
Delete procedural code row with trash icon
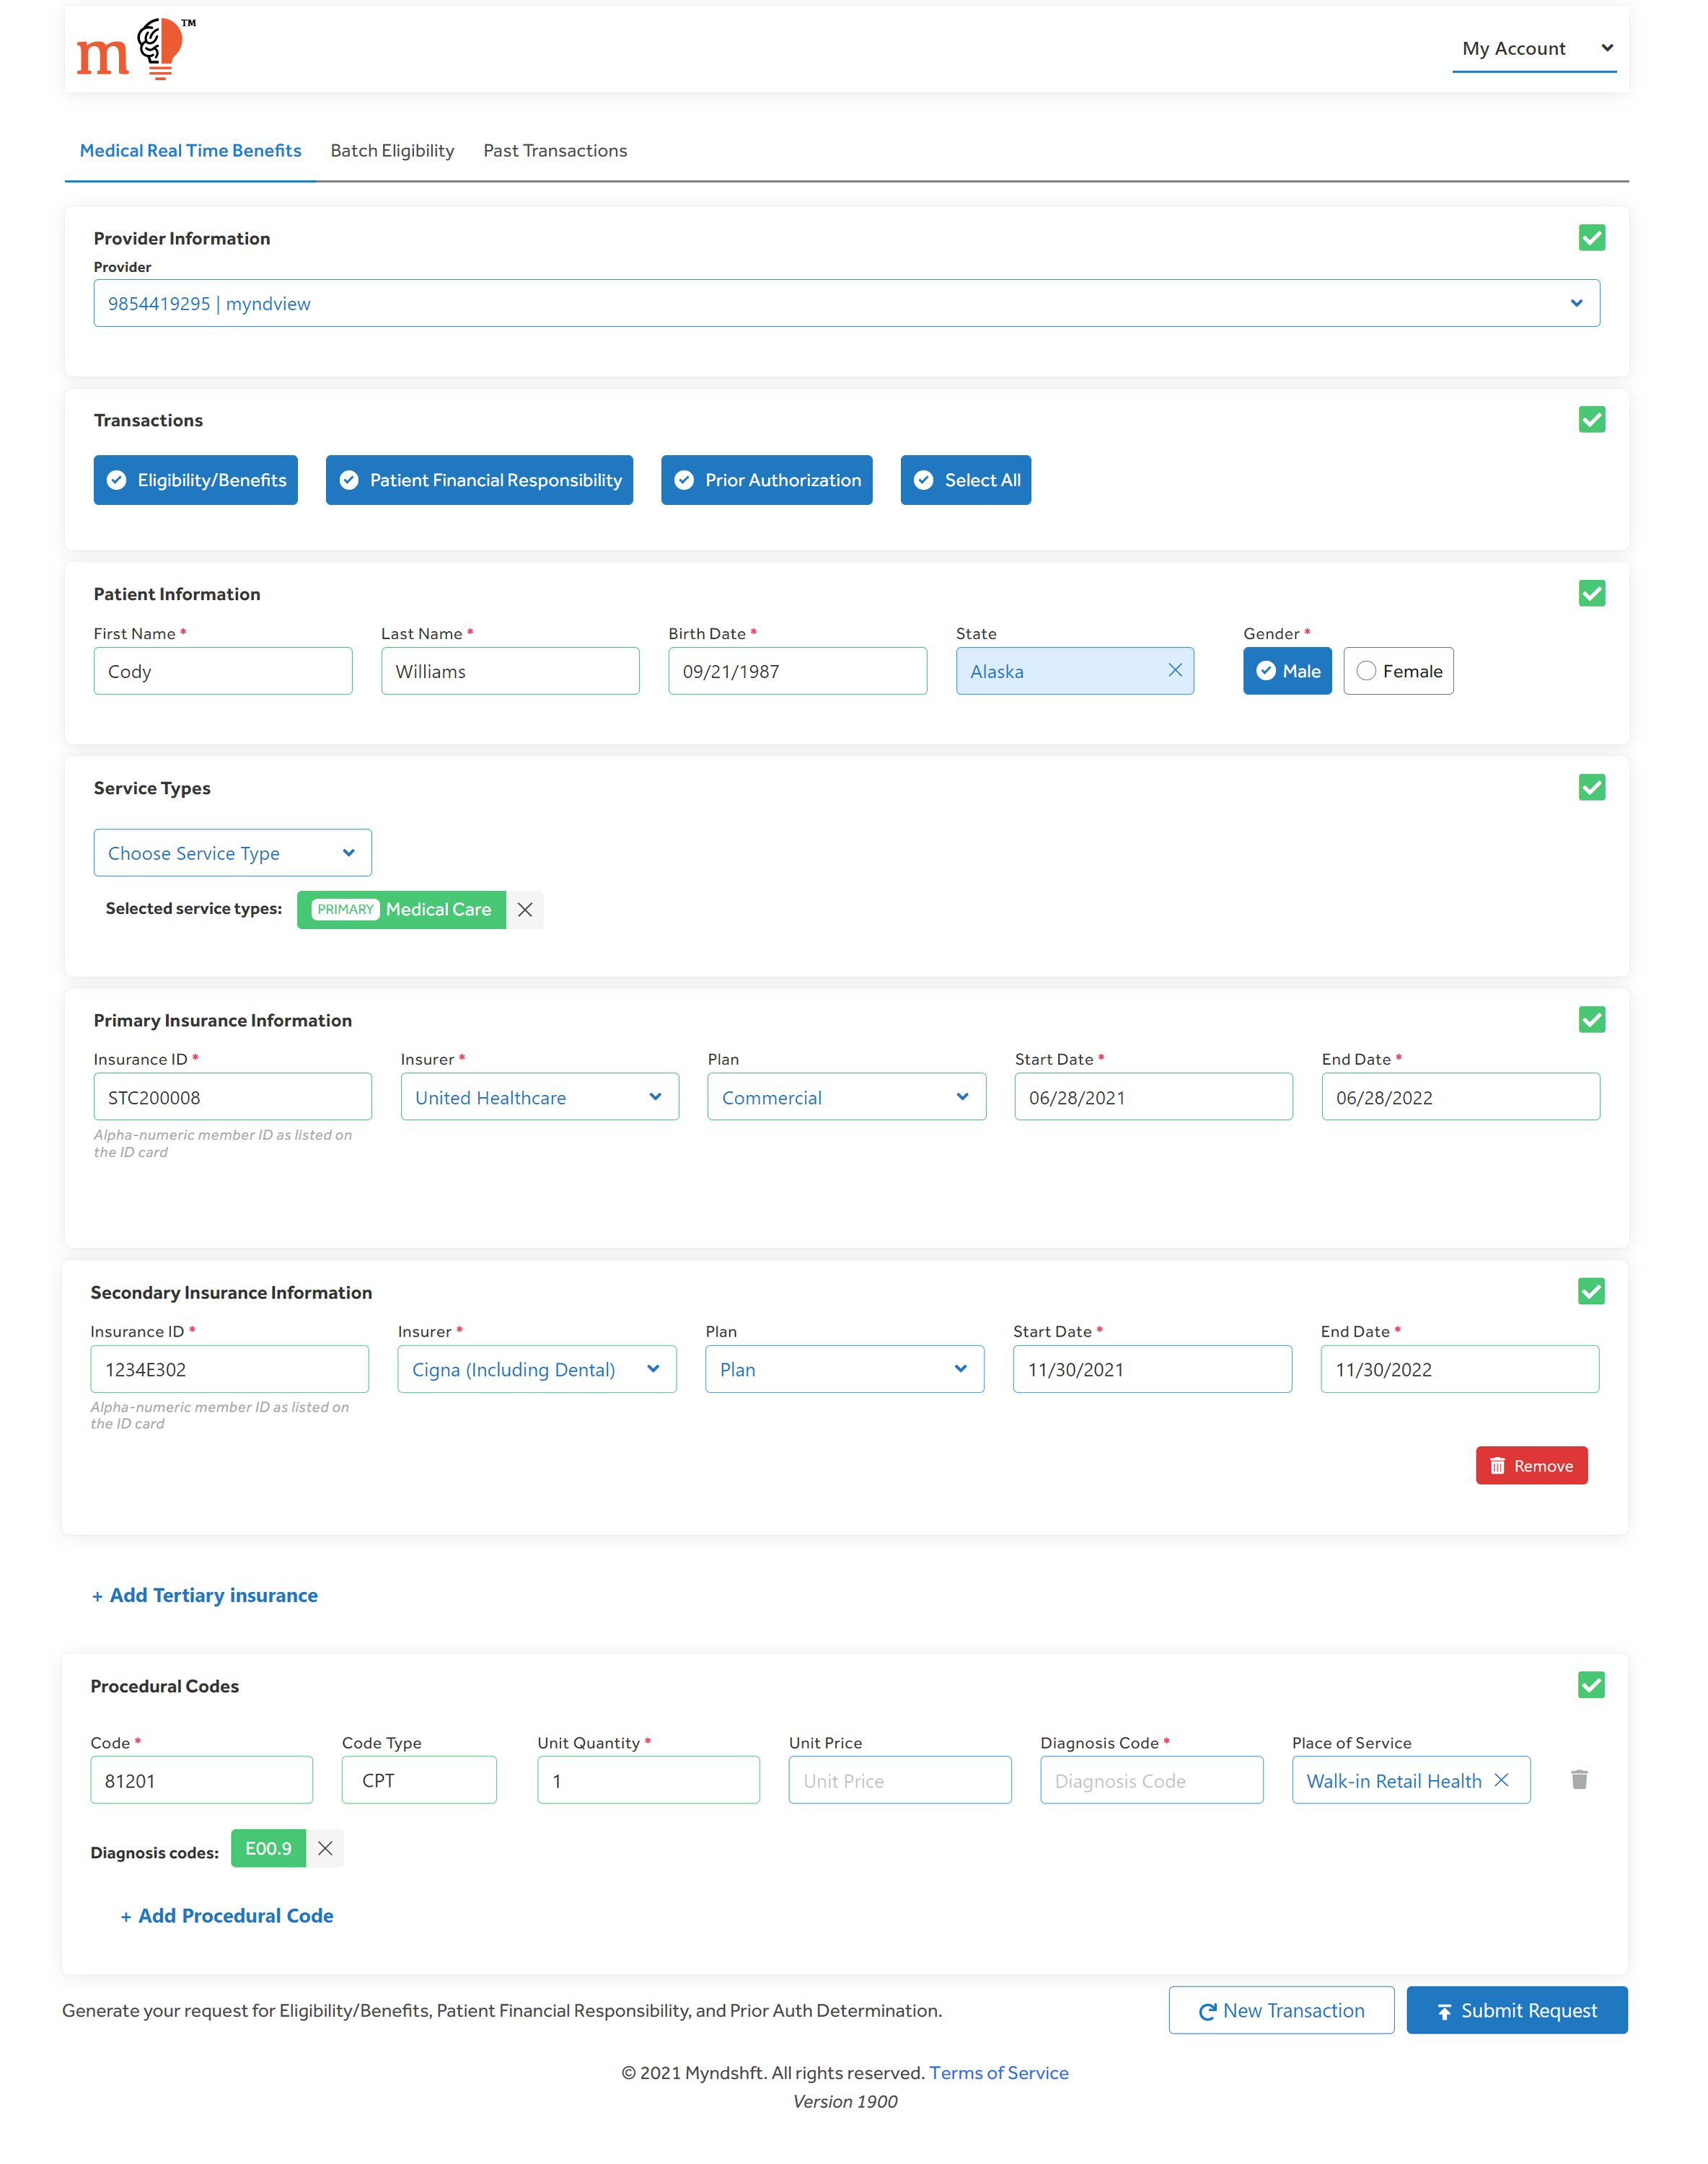point(1579,1779)
